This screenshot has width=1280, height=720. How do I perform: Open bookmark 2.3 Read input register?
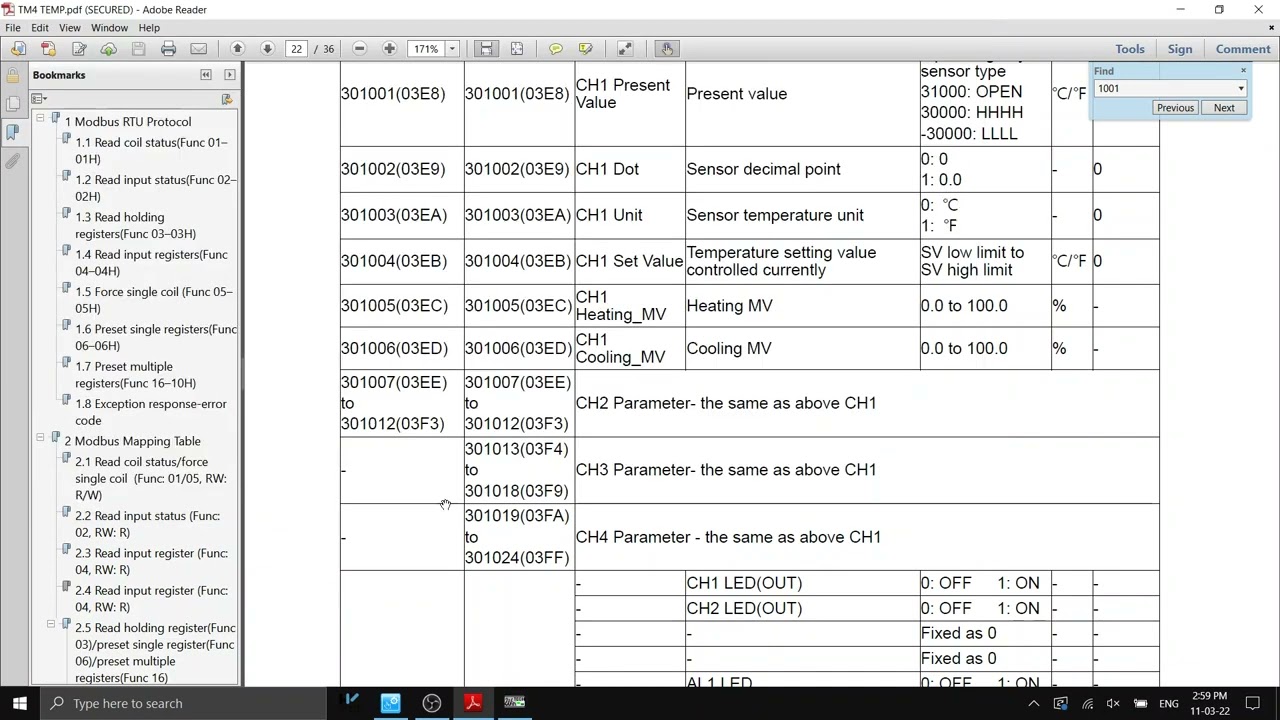(x=151, y=561)
